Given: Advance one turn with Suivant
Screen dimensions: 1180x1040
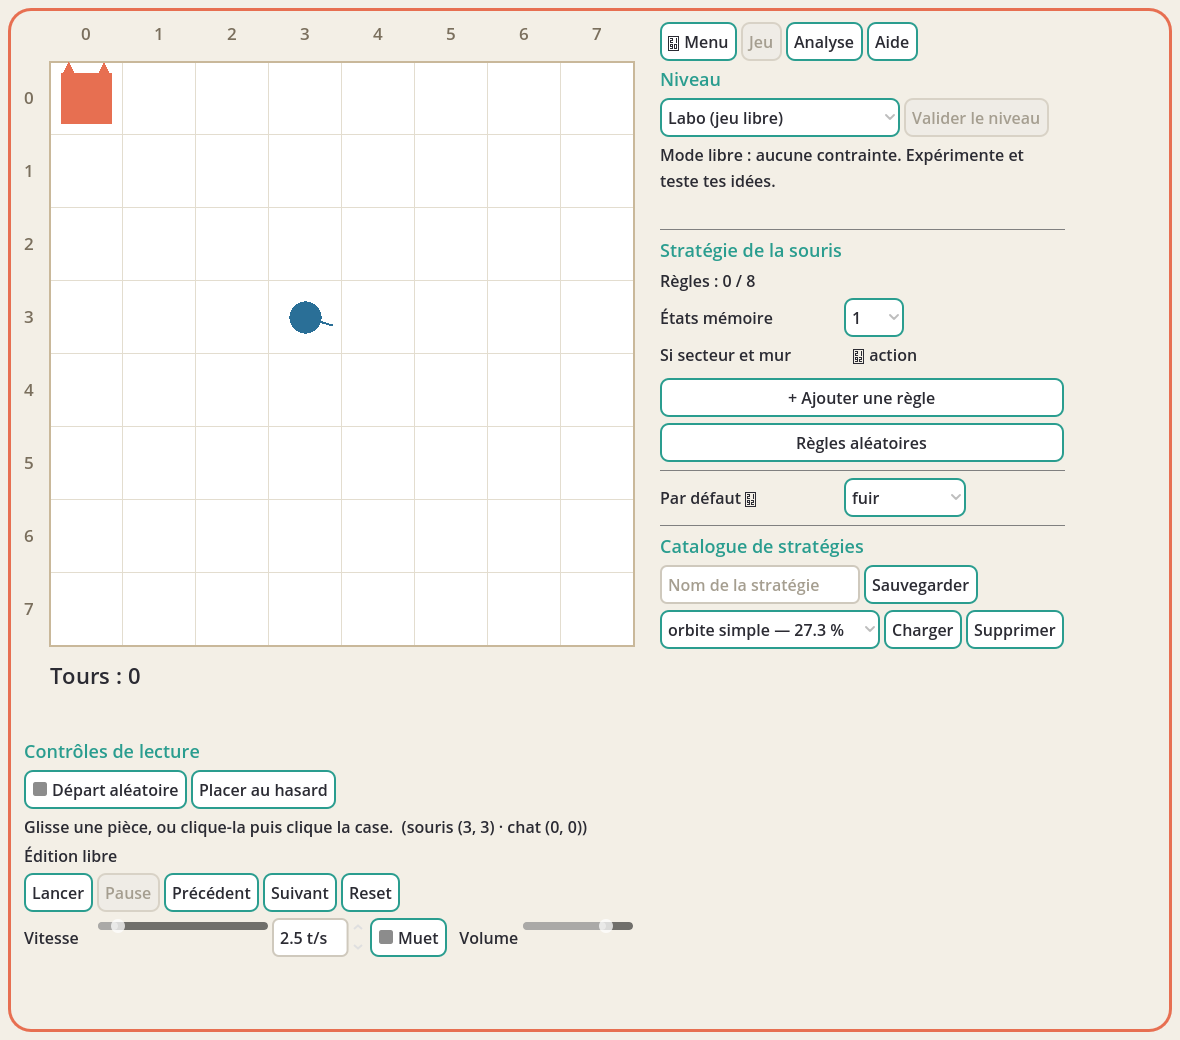Looking at the screenshot, I should tap(300, 893).
